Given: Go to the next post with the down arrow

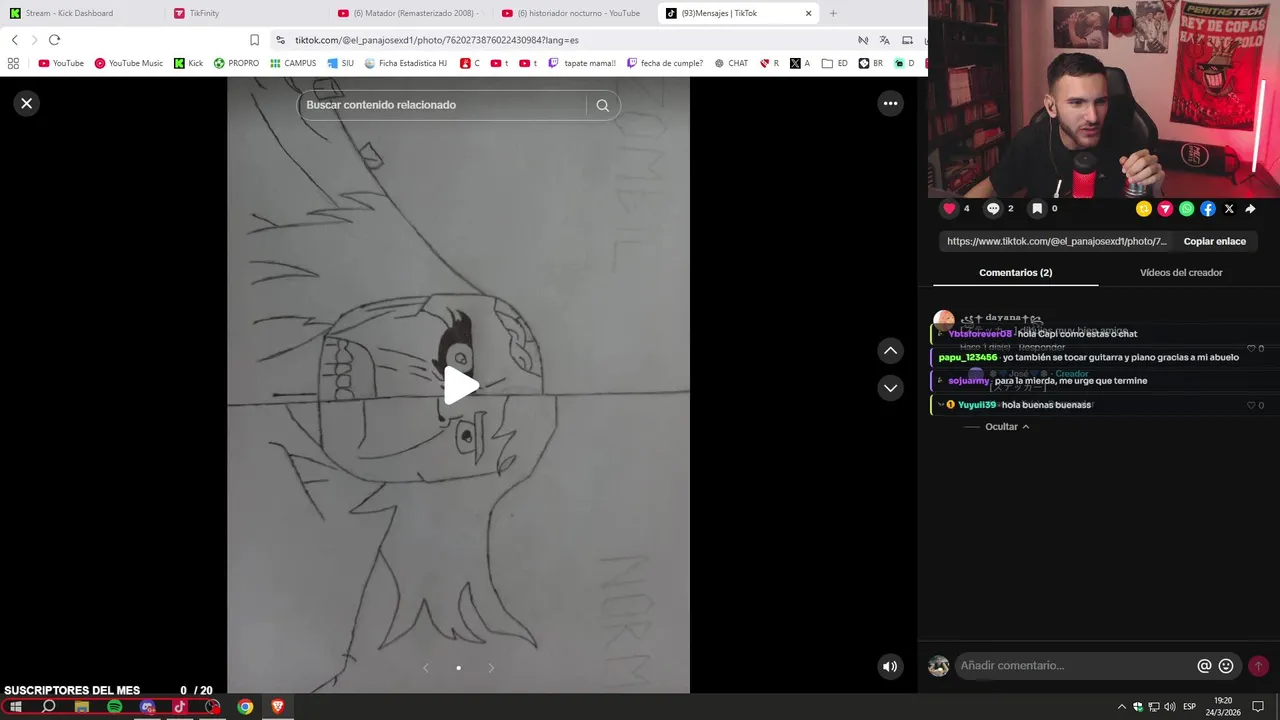Looking at the screenshot, I should [x=890, y=388].
